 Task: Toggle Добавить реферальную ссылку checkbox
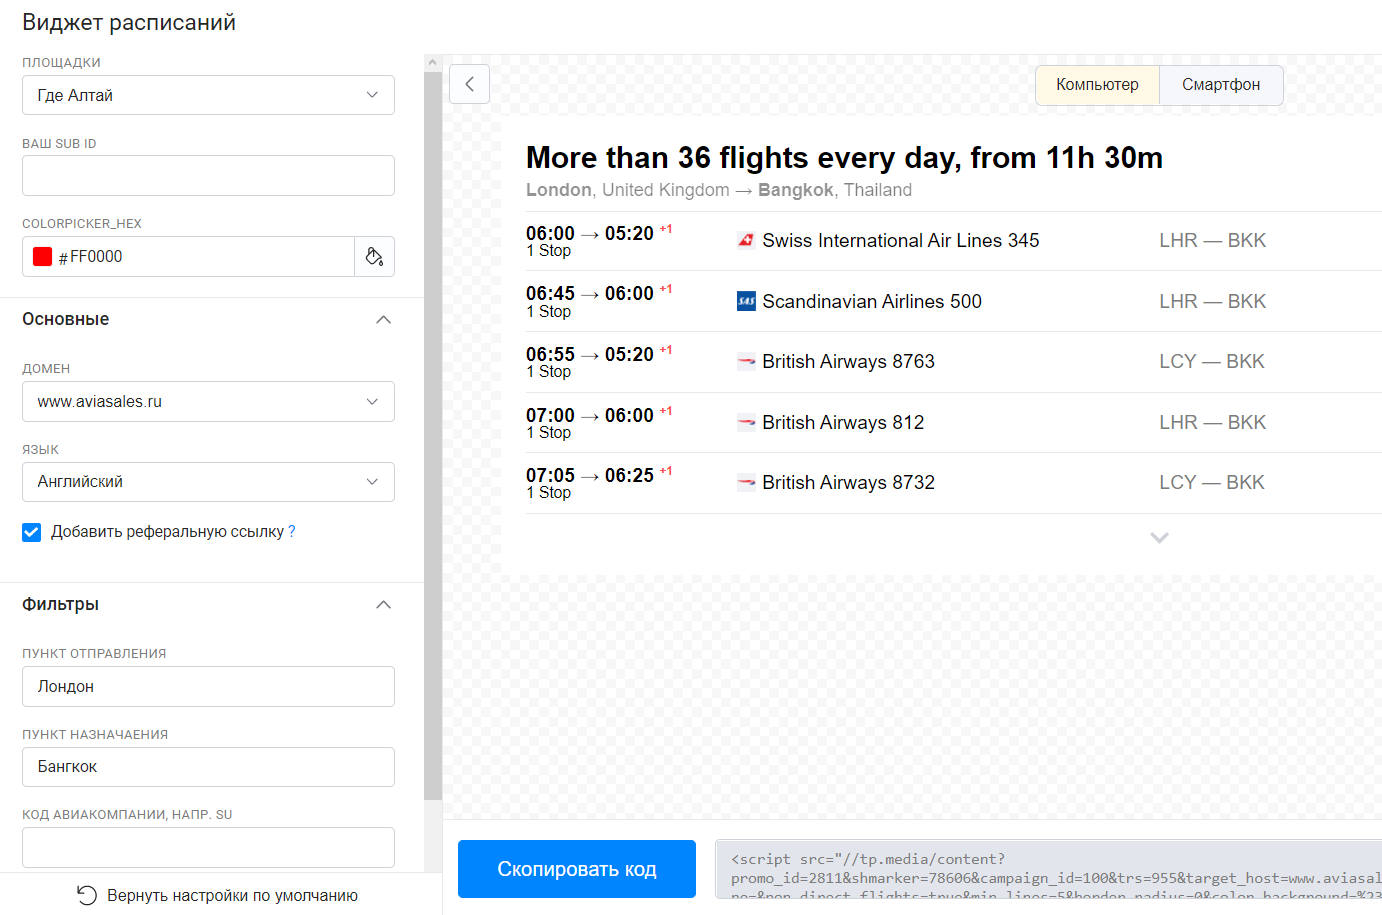click(x=32, y=532)
